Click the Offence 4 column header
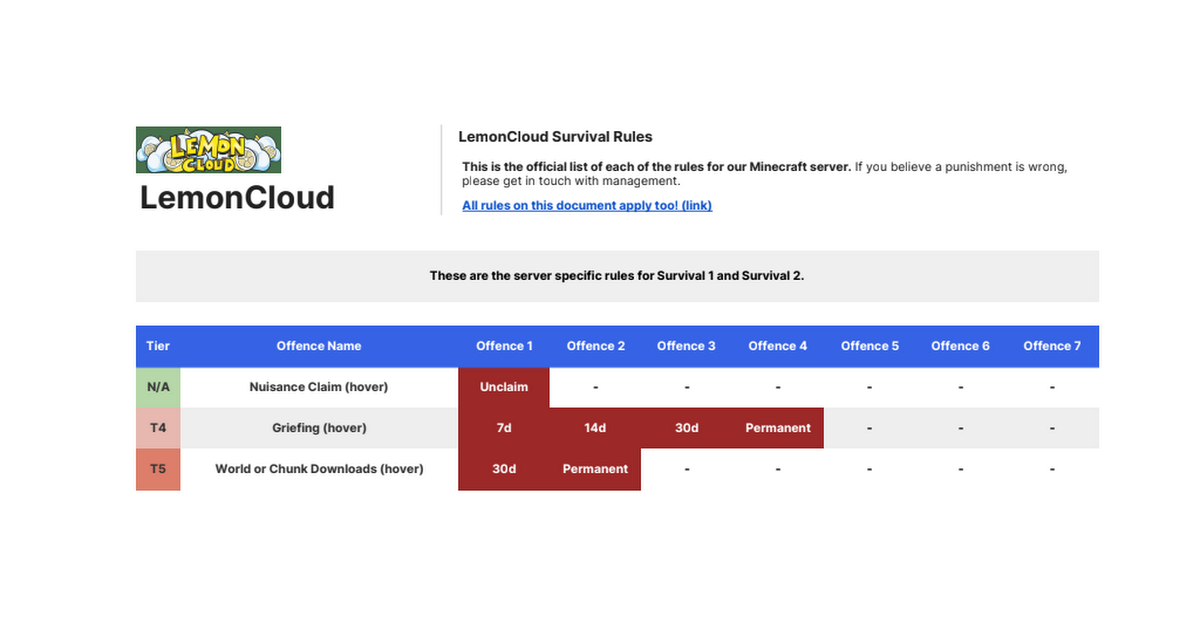 [x=778, y=346]
